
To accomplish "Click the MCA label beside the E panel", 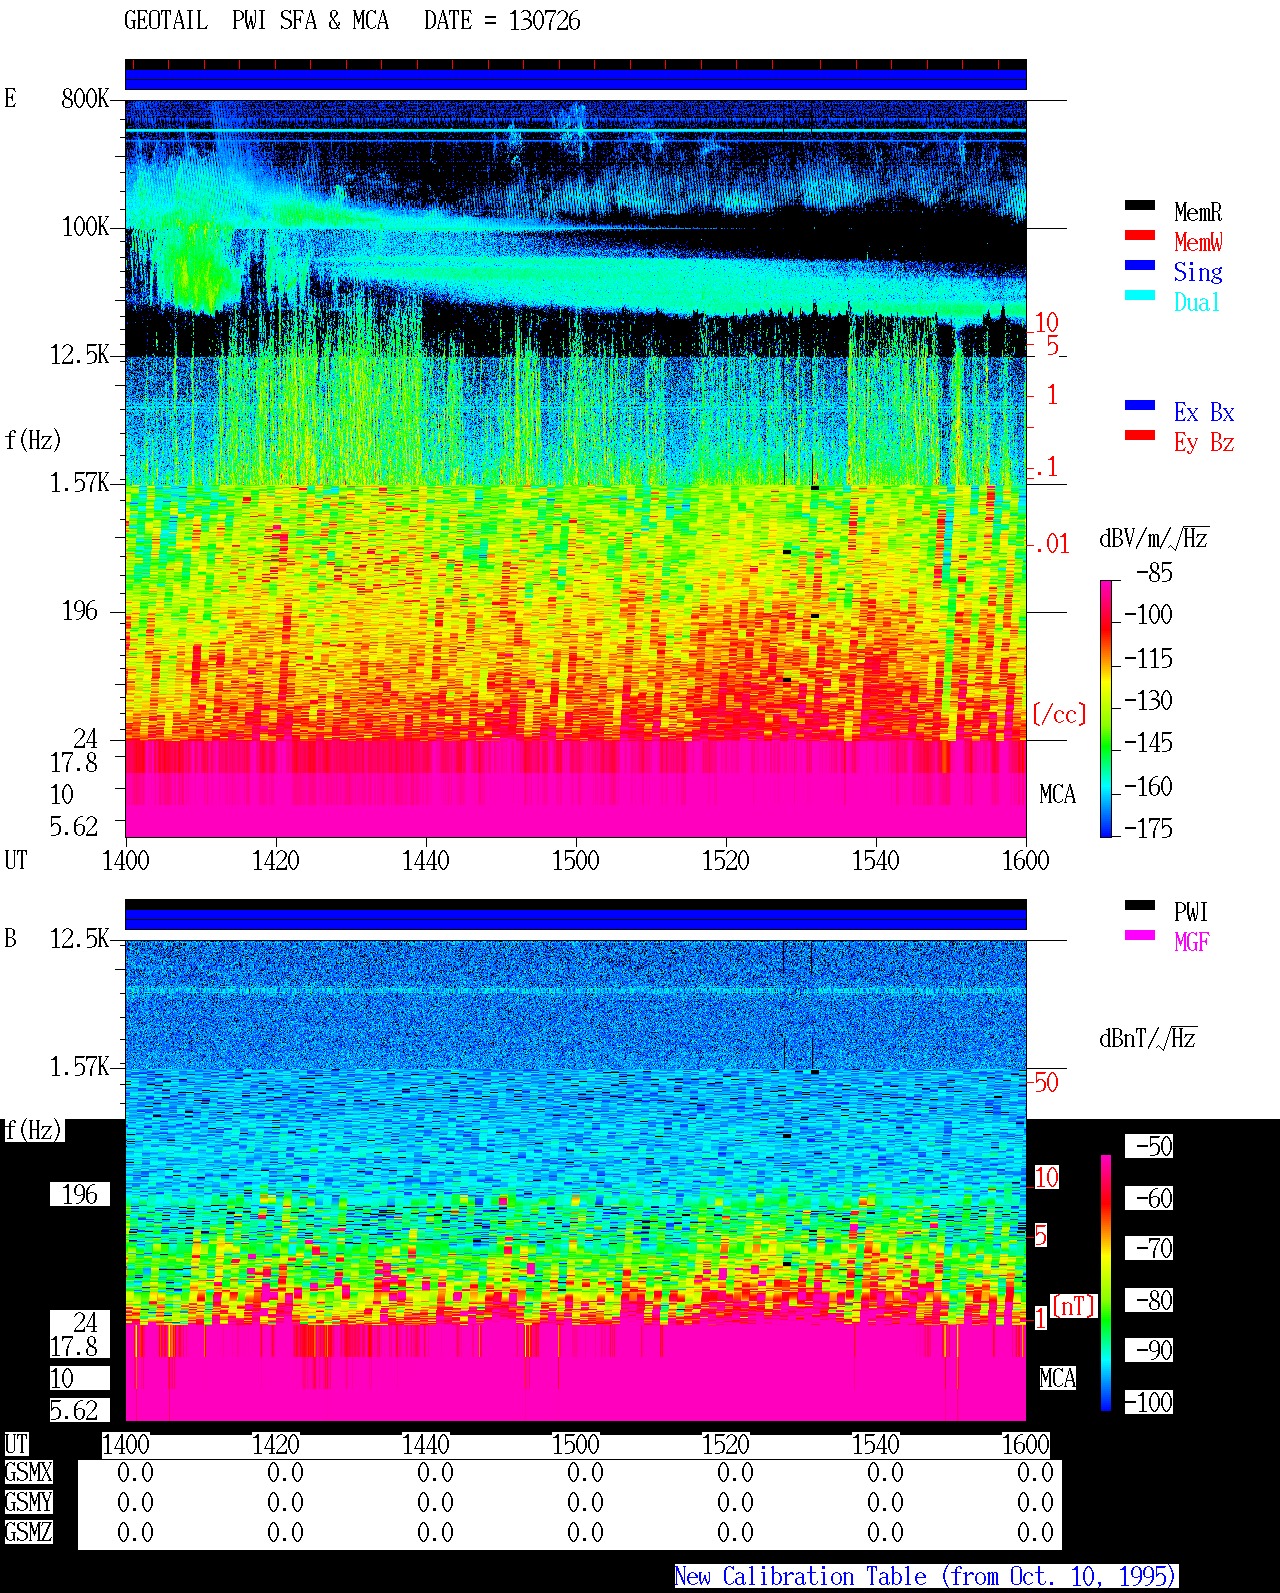I will [x=1057, y=795].
